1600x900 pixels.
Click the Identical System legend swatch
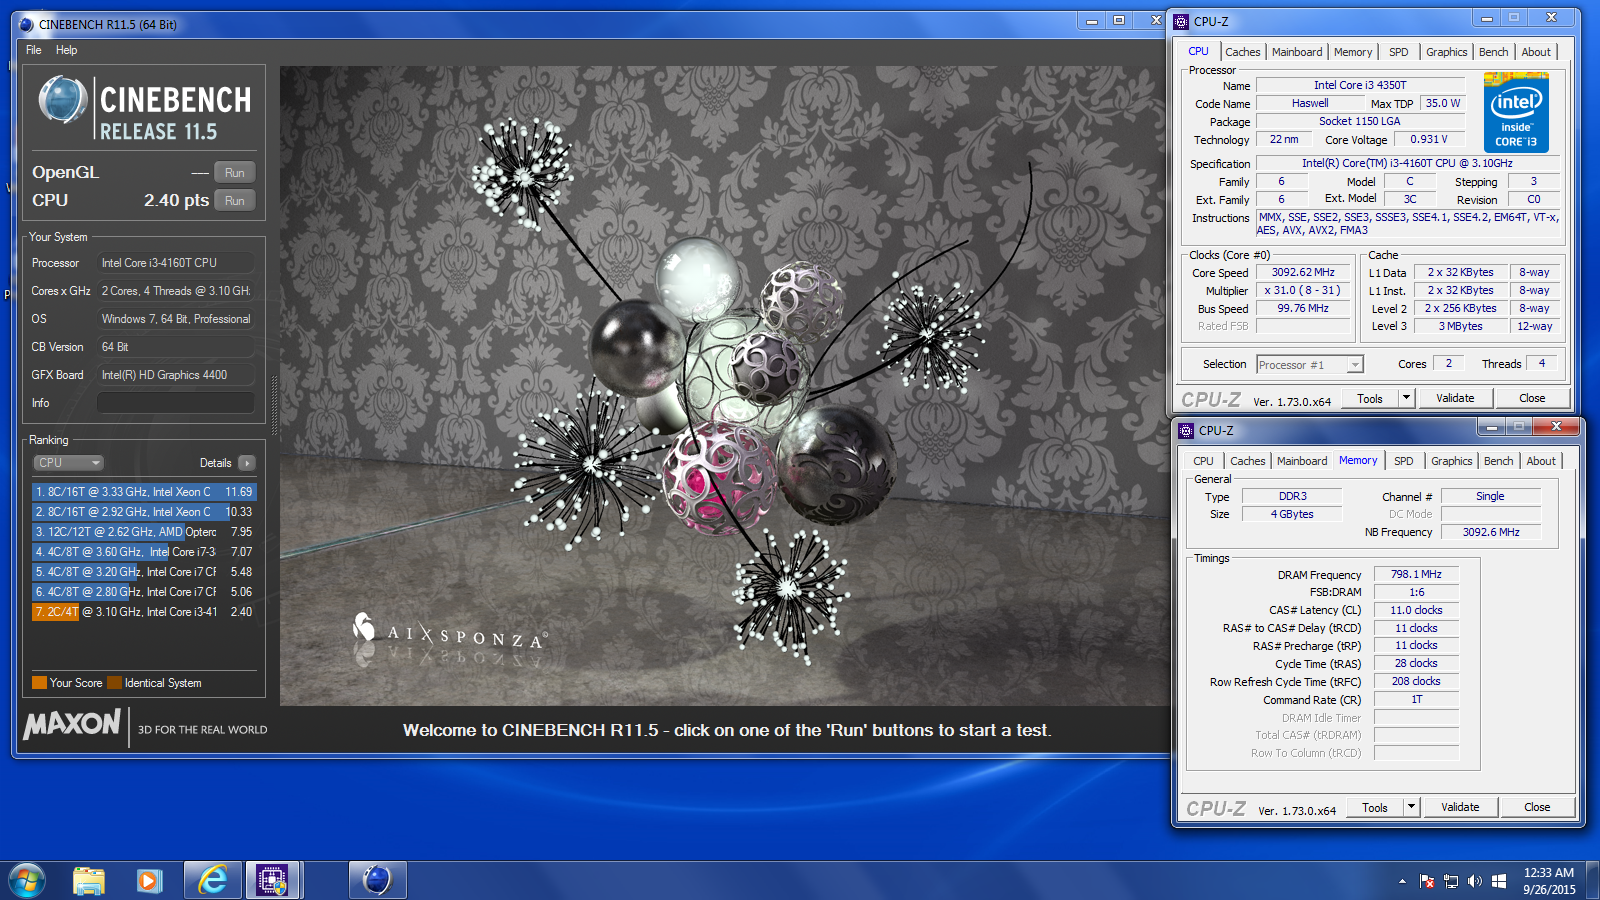pyautogui.click(x=115, y=683)
